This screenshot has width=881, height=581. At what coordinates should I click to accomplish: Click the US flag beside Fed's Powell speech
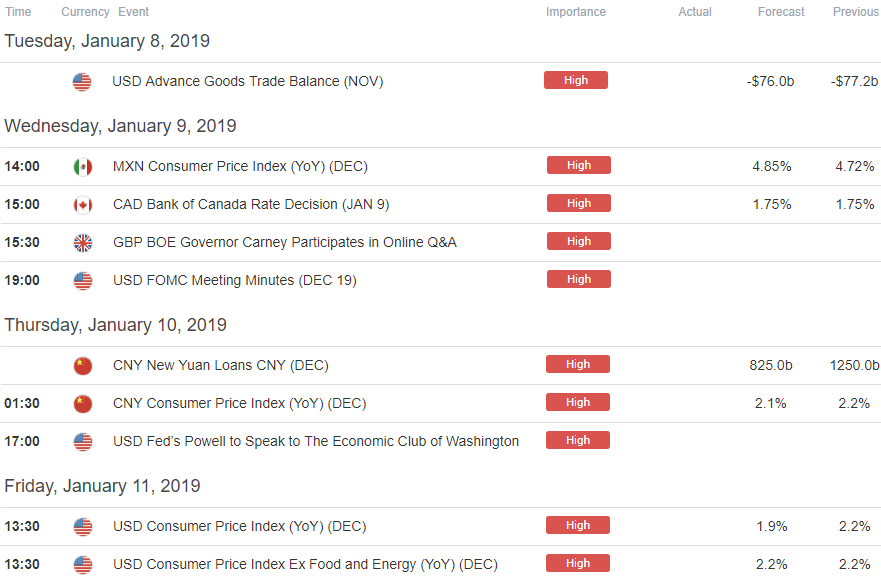[83, 442]
